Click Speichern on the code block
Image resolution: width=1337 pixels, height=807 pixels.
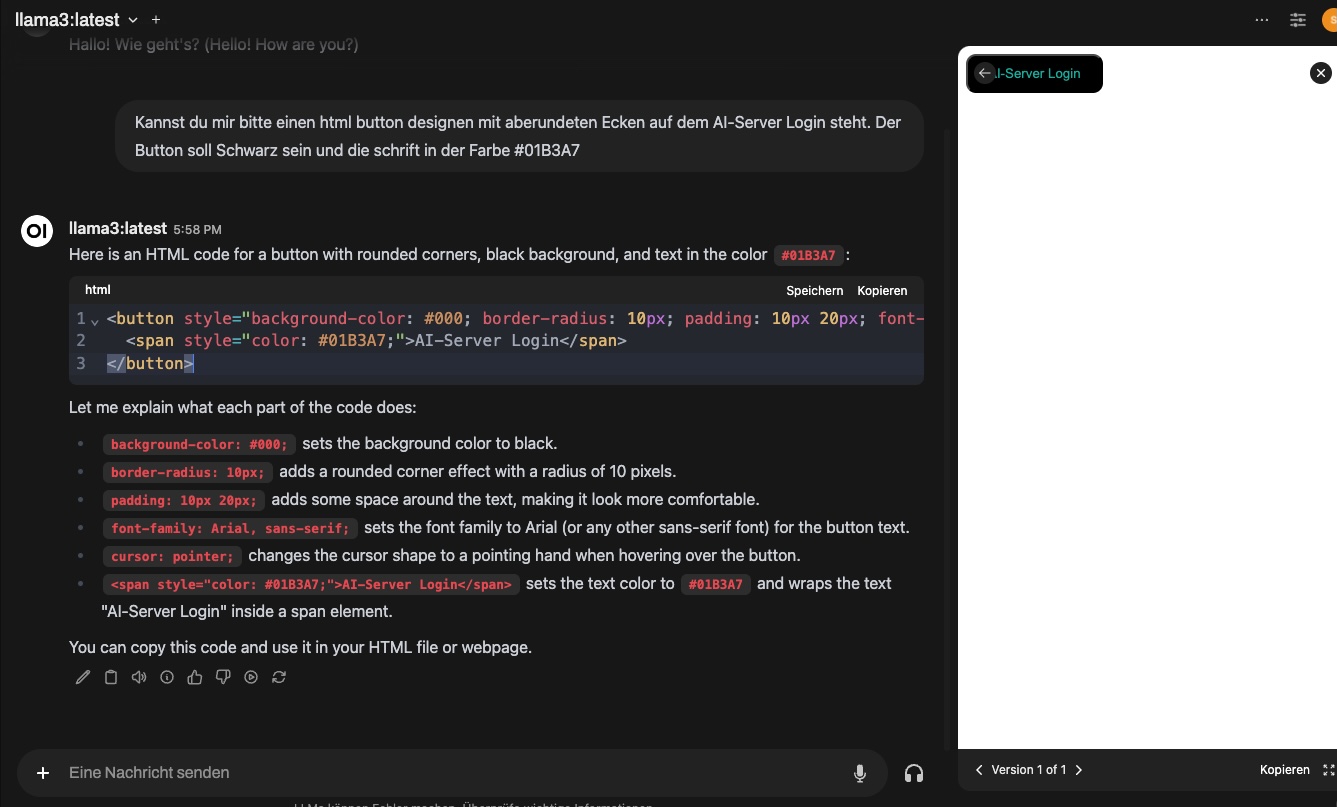pyautogui.click(x=814, y=290)
